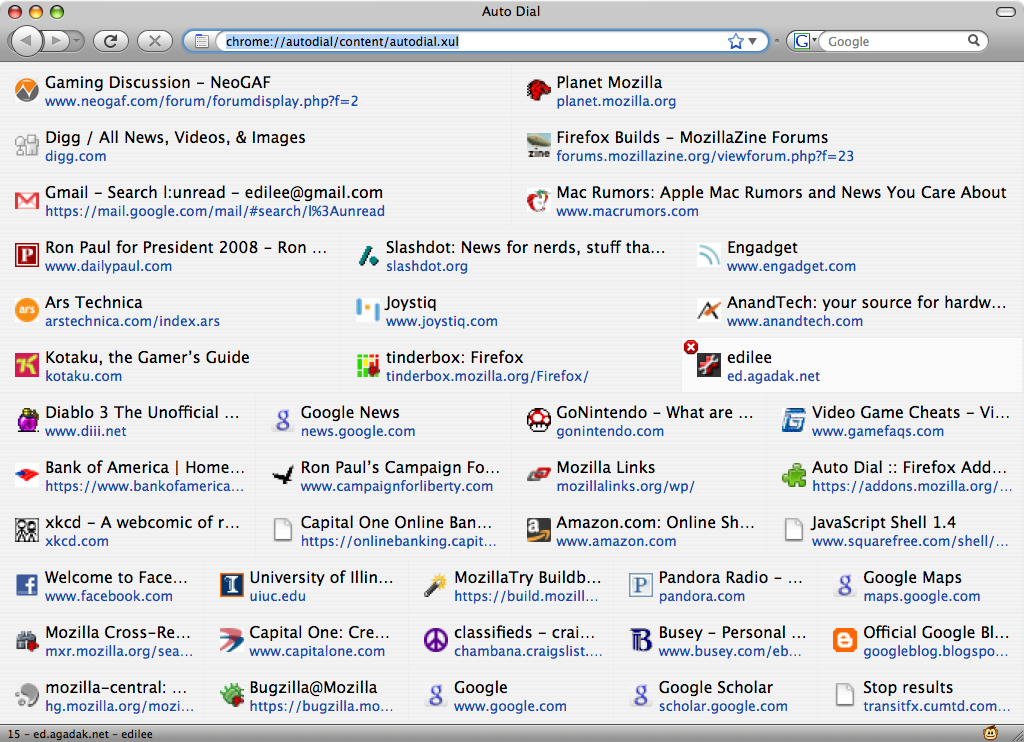Reload the page with the refresh button
Screen dimensions: 1024x742
point(111,41)
